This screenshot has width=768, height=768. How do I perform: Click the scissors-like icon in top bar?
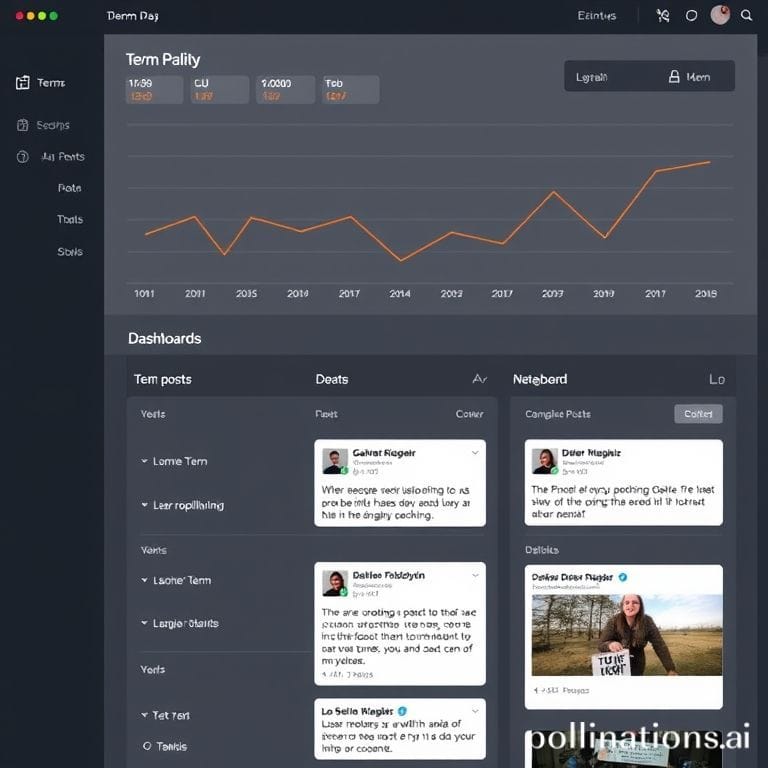click(663, 16)
